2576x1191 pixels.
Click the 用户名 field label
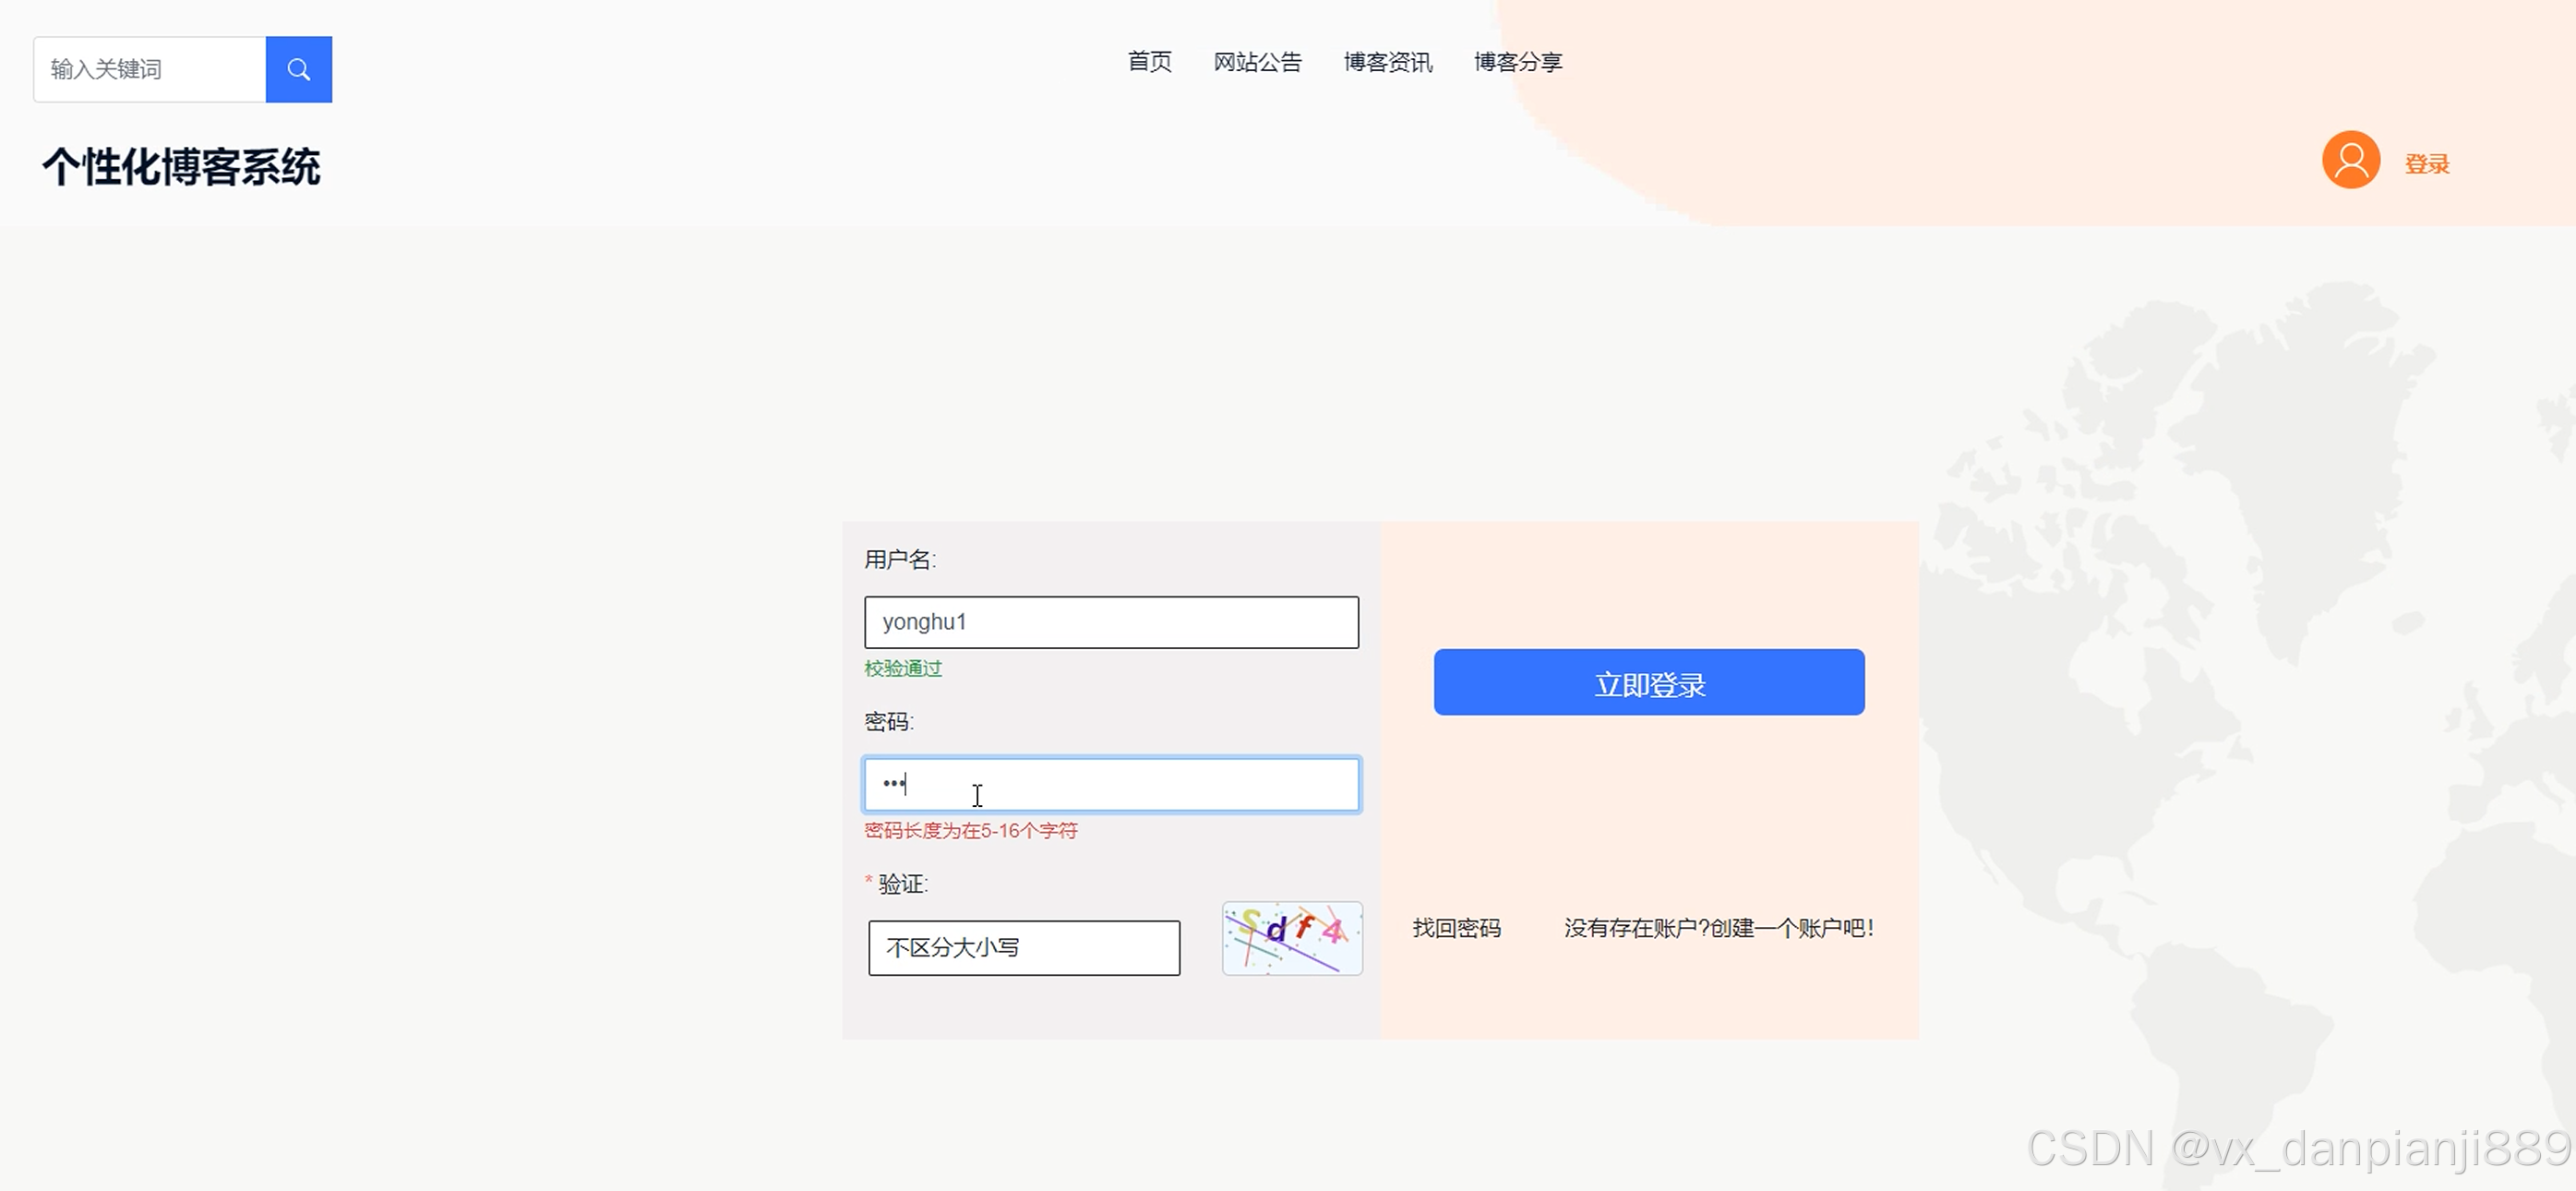[899, 559]
